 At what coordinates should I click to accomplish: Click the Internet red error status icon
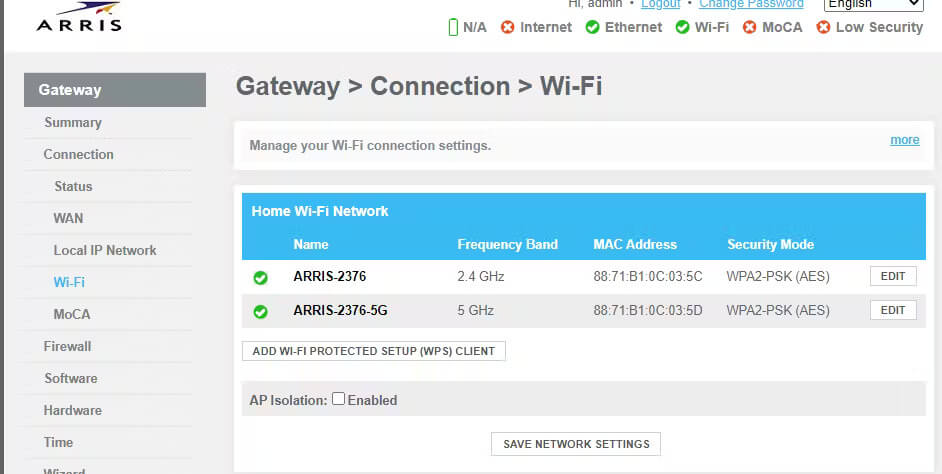[508, 27]
